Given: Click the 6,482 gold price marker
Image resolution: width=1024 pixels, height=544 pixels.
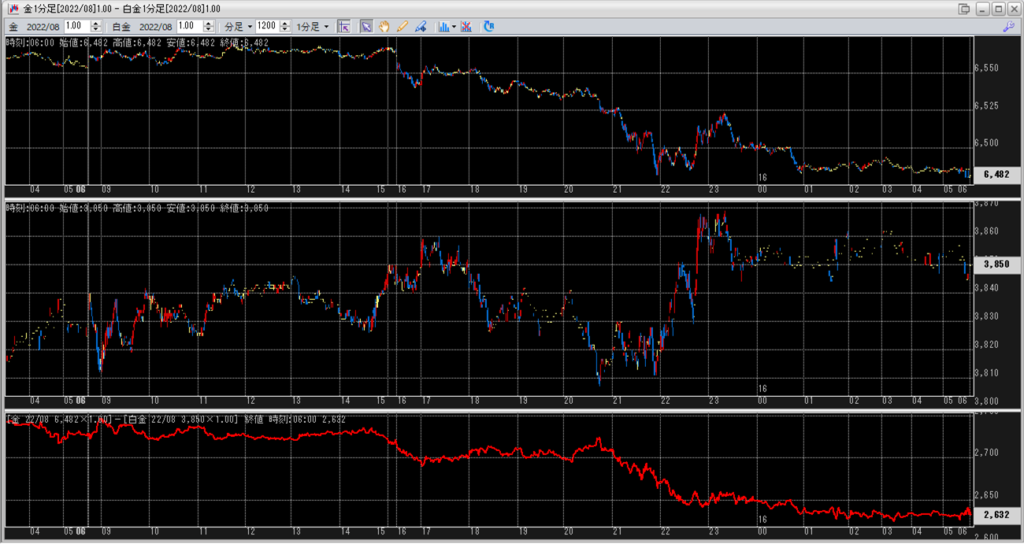Looking at the screenshot, I should click(x=994, y=174).
